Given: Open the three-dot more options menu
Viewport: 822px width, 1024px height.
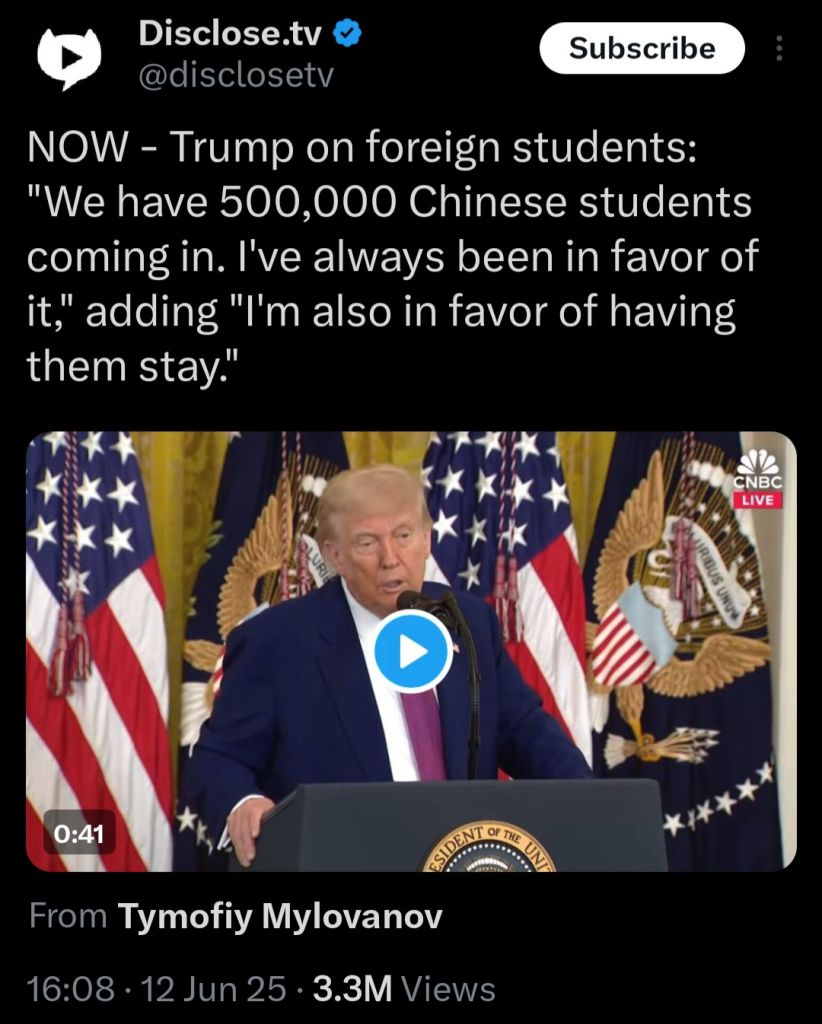Looking at the screenshot, I should point(778,49).
